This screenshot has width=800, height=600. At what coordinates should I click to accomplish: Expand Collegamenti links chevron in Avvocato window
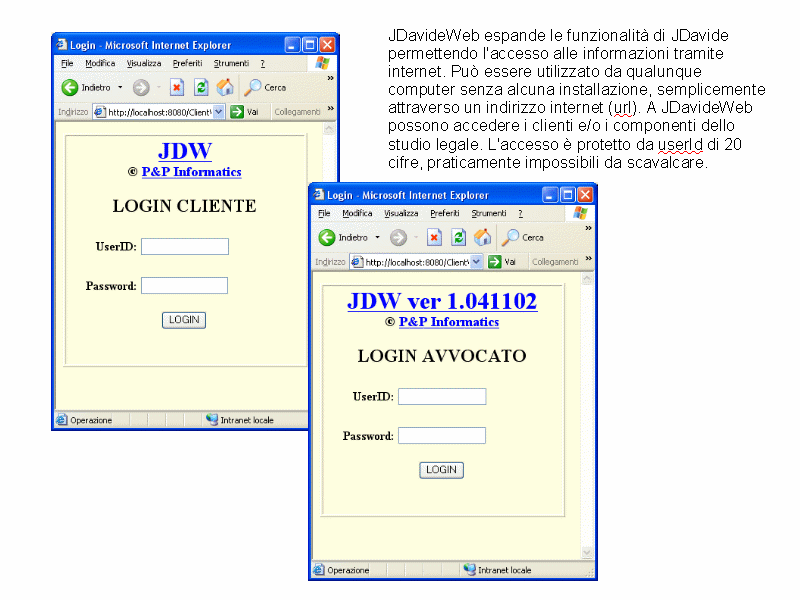tap(588, 258)
